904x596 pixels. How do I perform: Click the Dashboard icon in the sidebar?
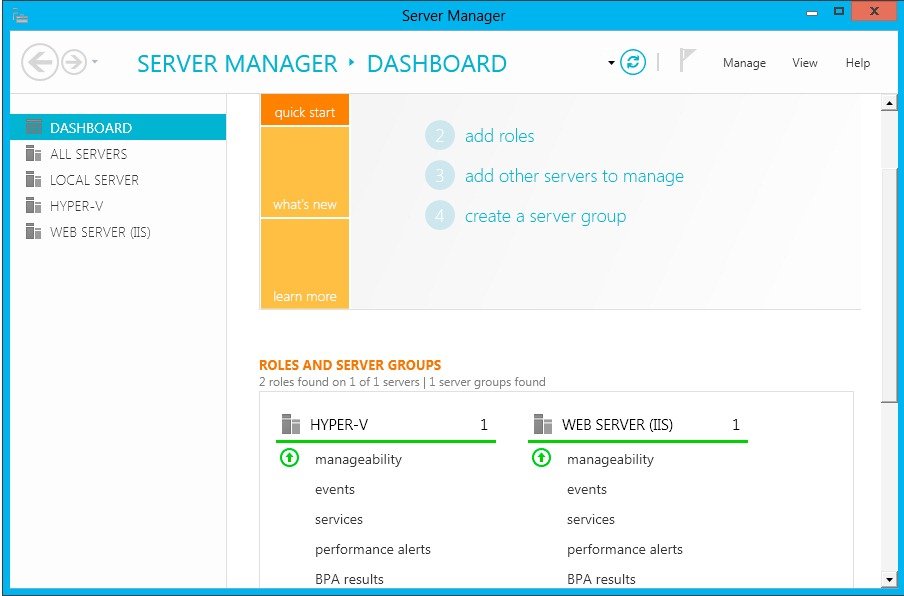[x=34, y=127]
